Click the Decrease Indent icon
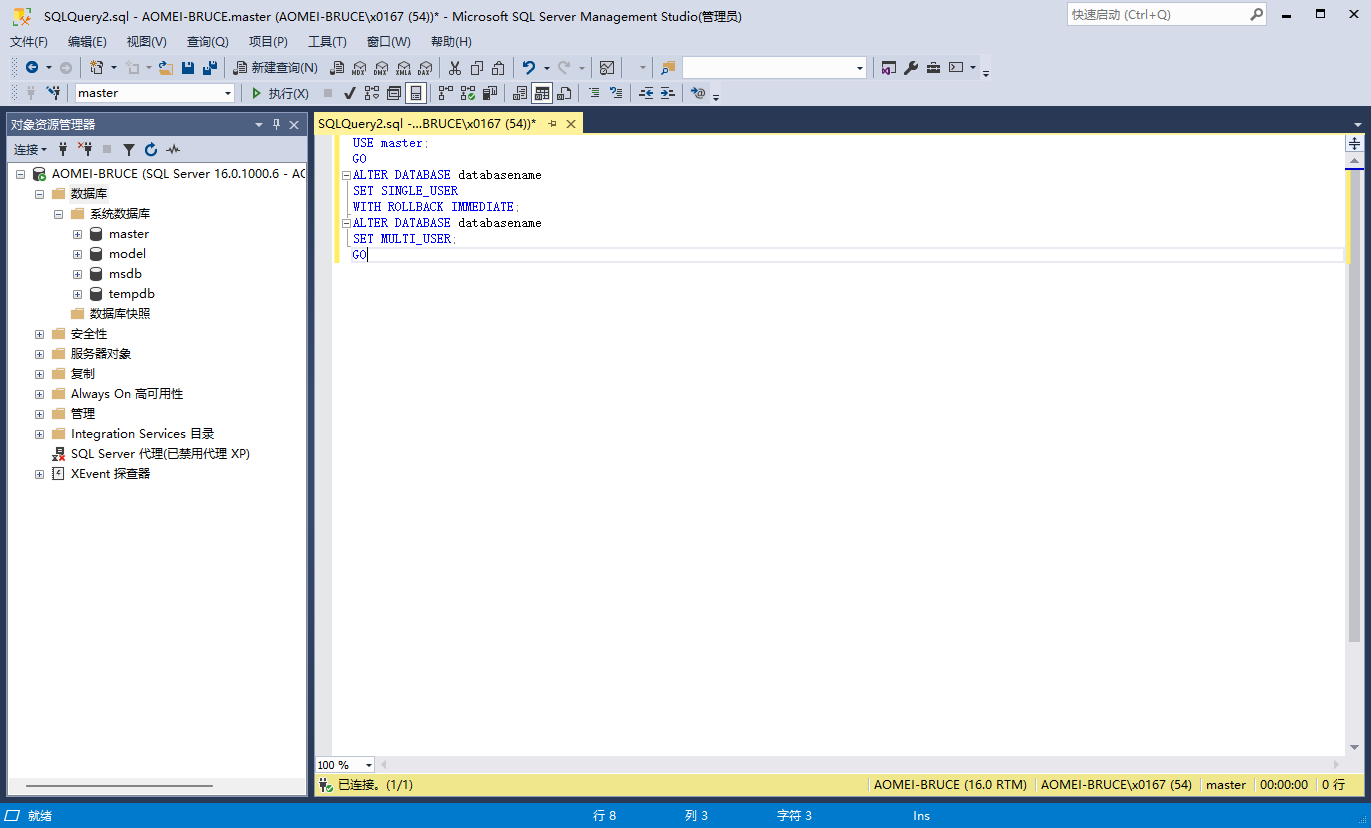 (646, 93)
